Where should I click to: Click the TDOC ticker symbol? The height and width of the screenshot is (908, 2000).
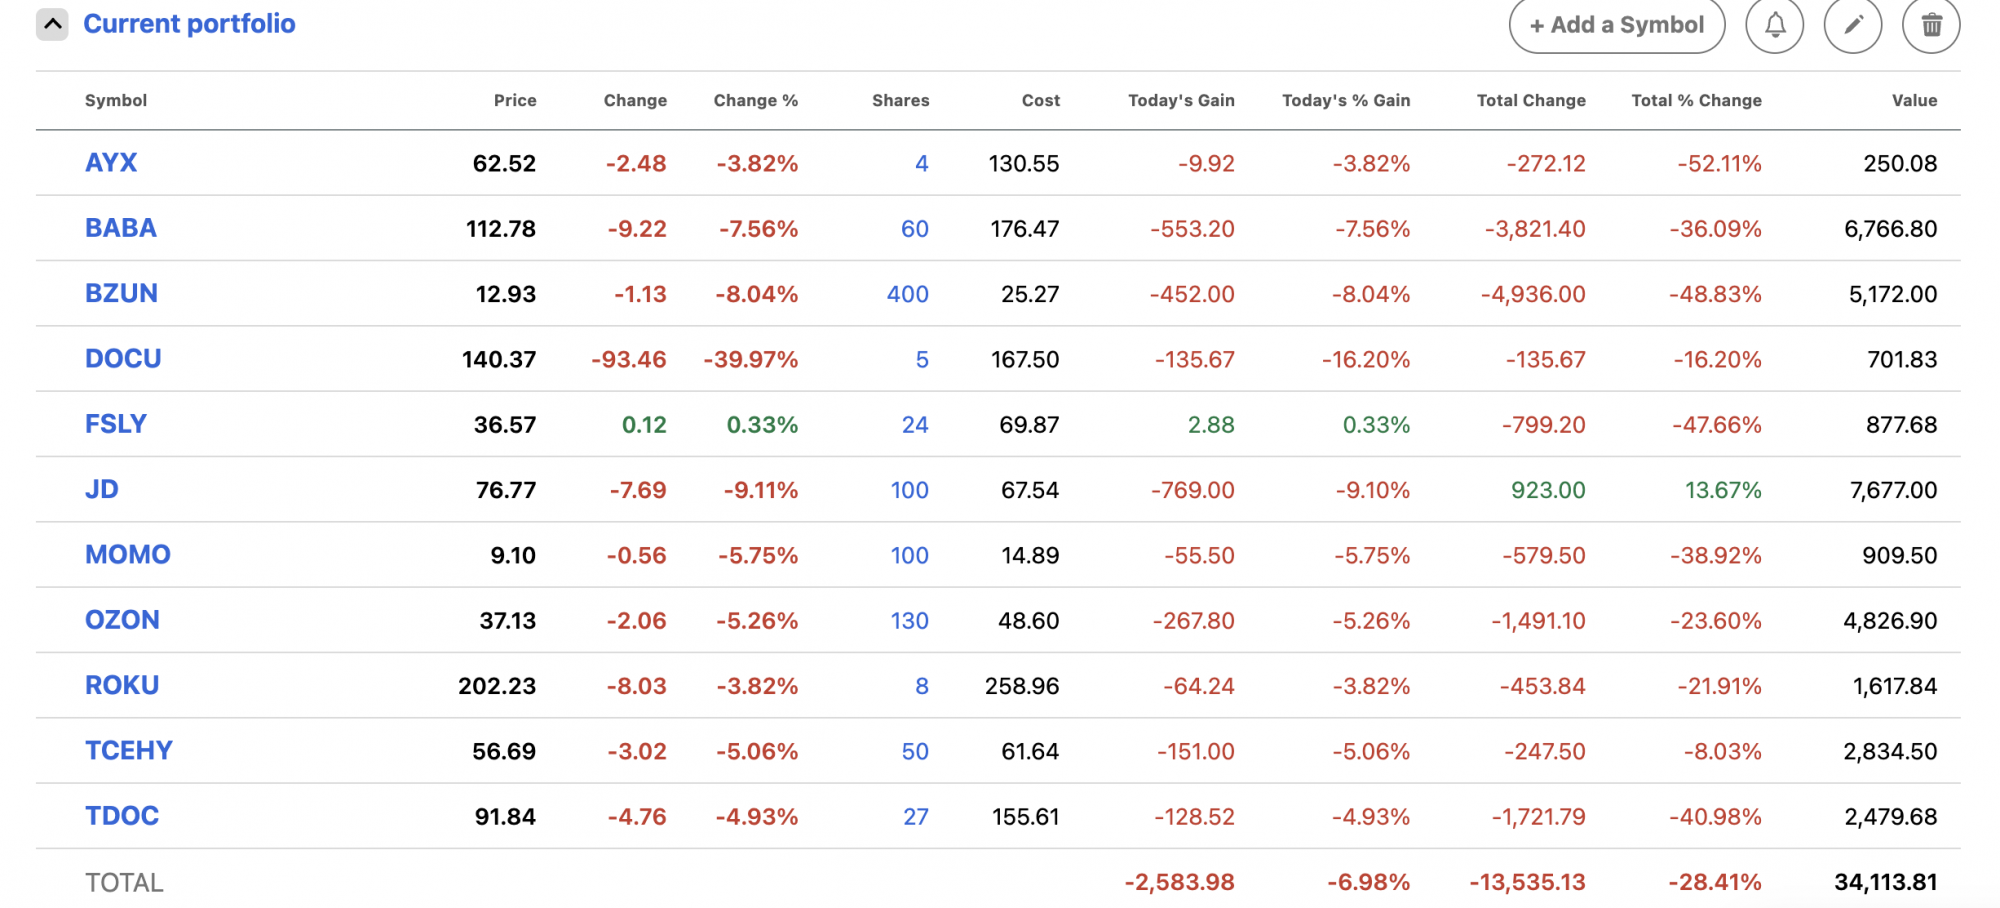[x=122, y=816]
